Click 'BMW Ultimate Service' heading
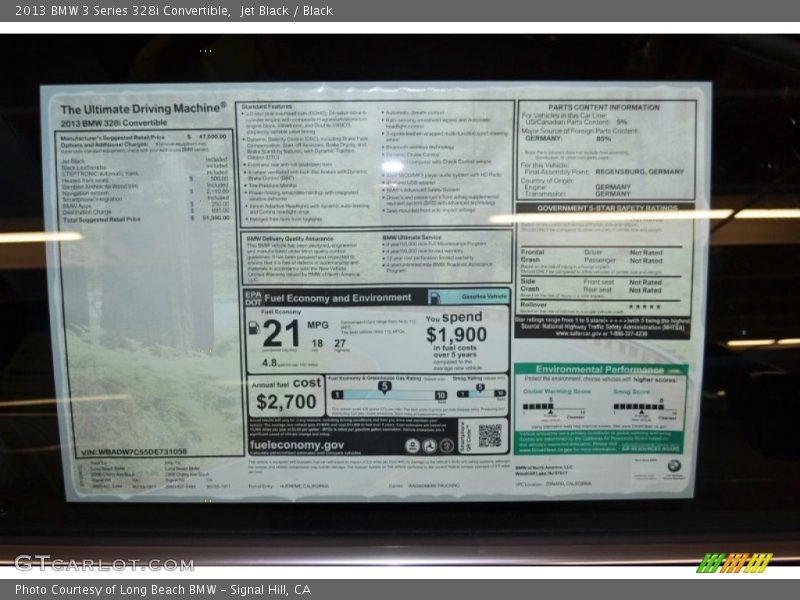 412,237
